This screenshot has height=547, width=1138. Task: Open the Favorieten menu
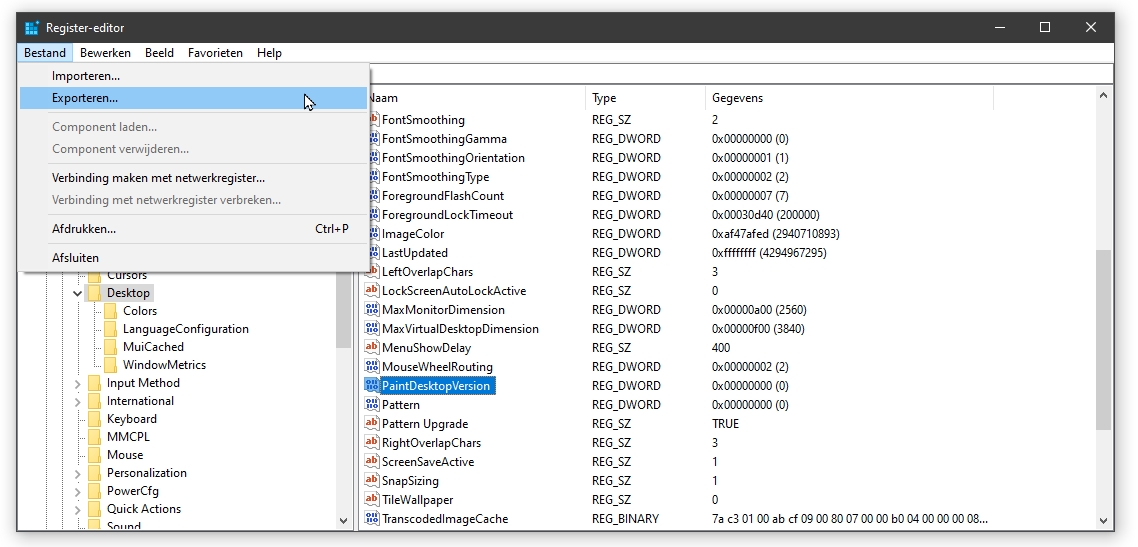click(215, 53)
